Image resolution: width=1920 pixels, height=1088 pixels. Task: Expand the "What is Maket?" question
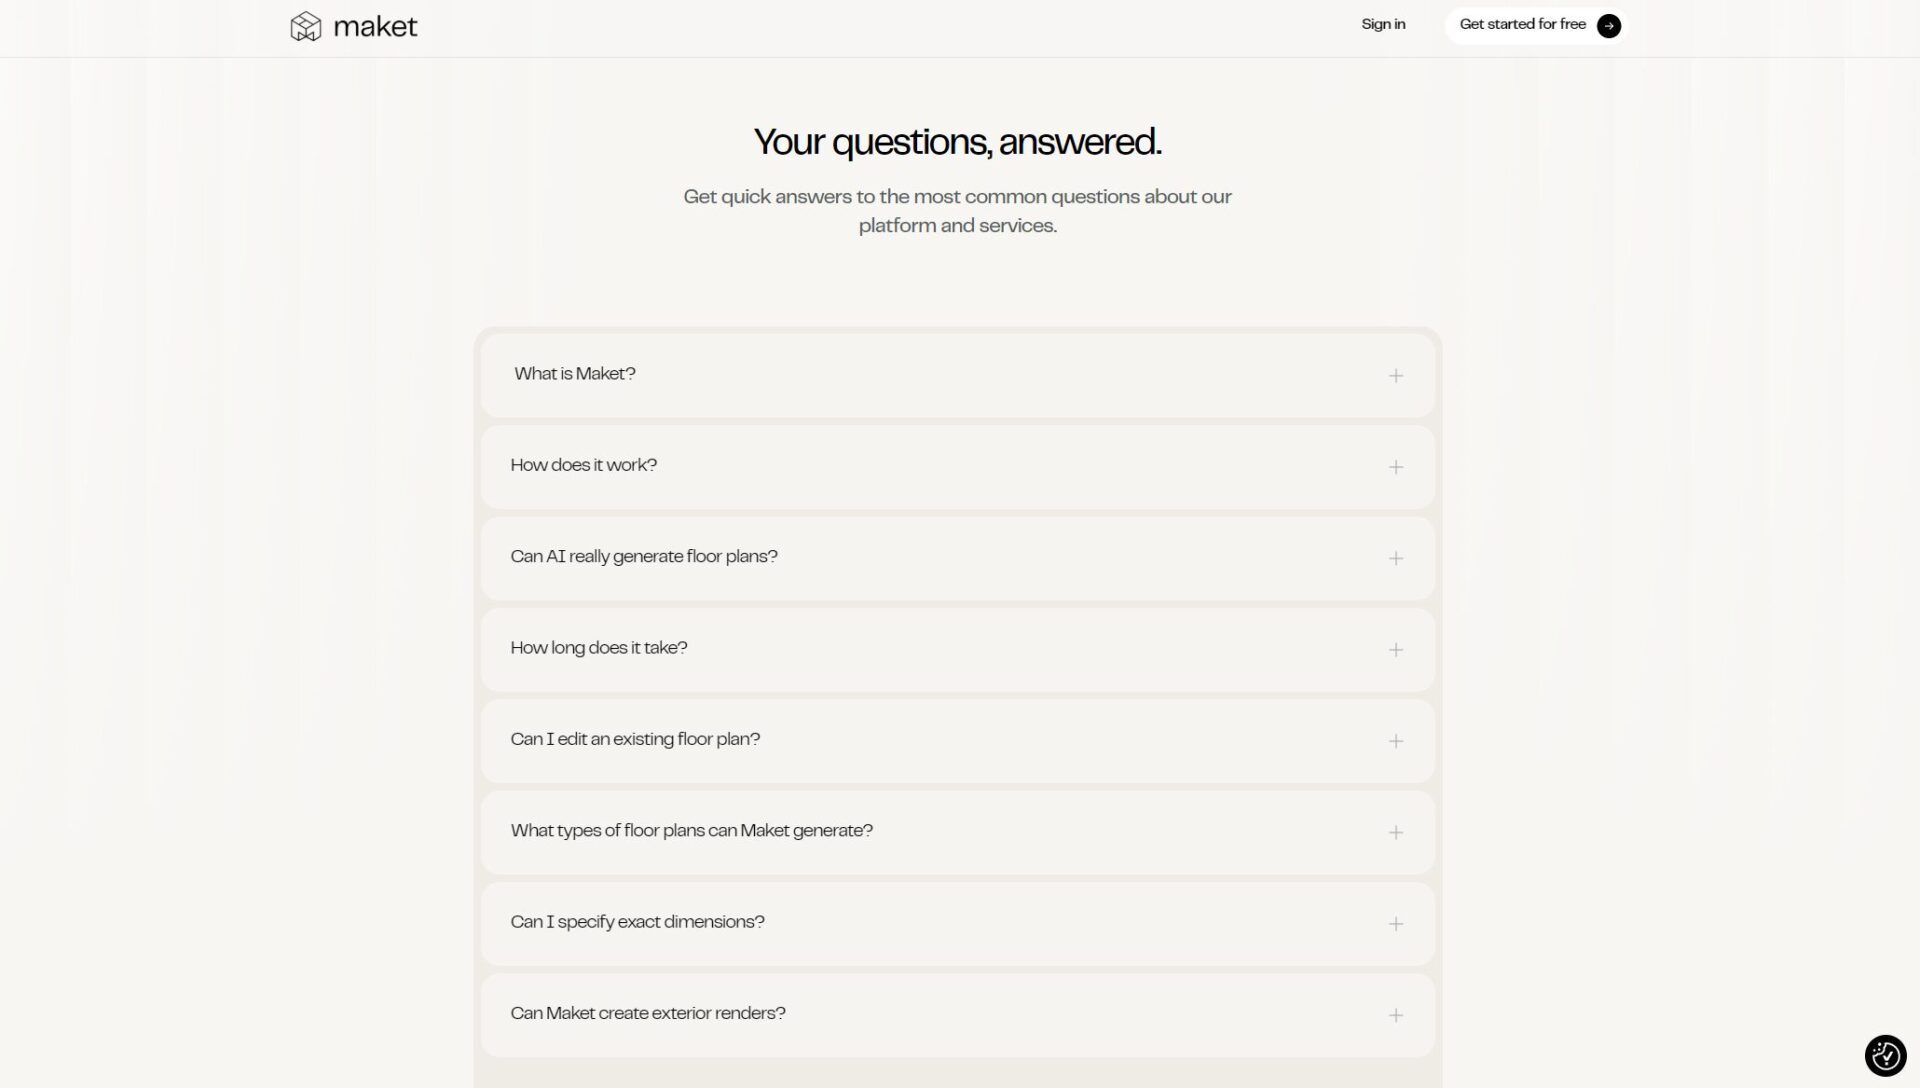pyautogui.click(x=575, y=374)
